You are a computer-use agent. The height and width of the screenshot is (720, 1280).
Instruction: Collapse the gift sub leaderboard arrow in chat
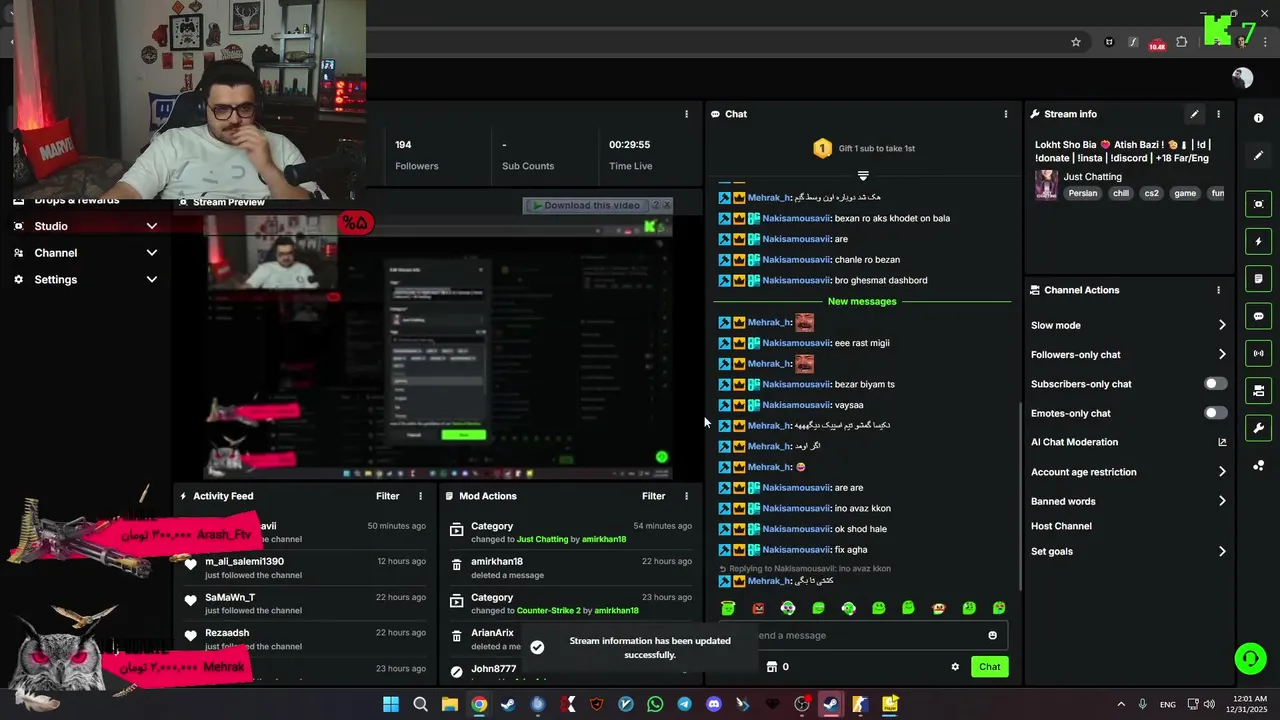tap(863, 176)
